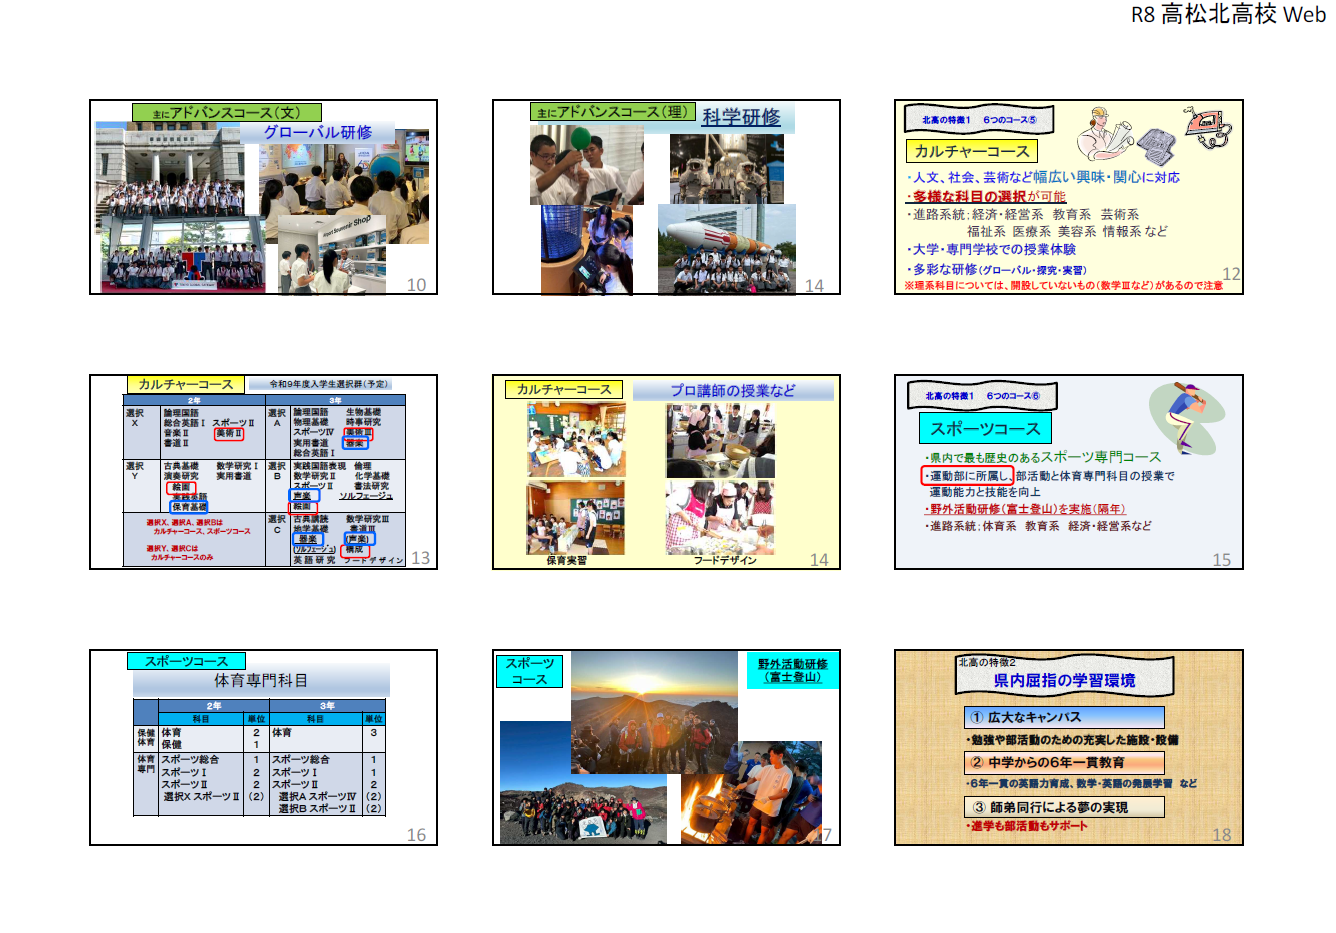Image resolution: width=1336 pixels, height=933 pixels.
Task: Open the 科学研修 slide thumbnail
Action: tap(666, 197)
